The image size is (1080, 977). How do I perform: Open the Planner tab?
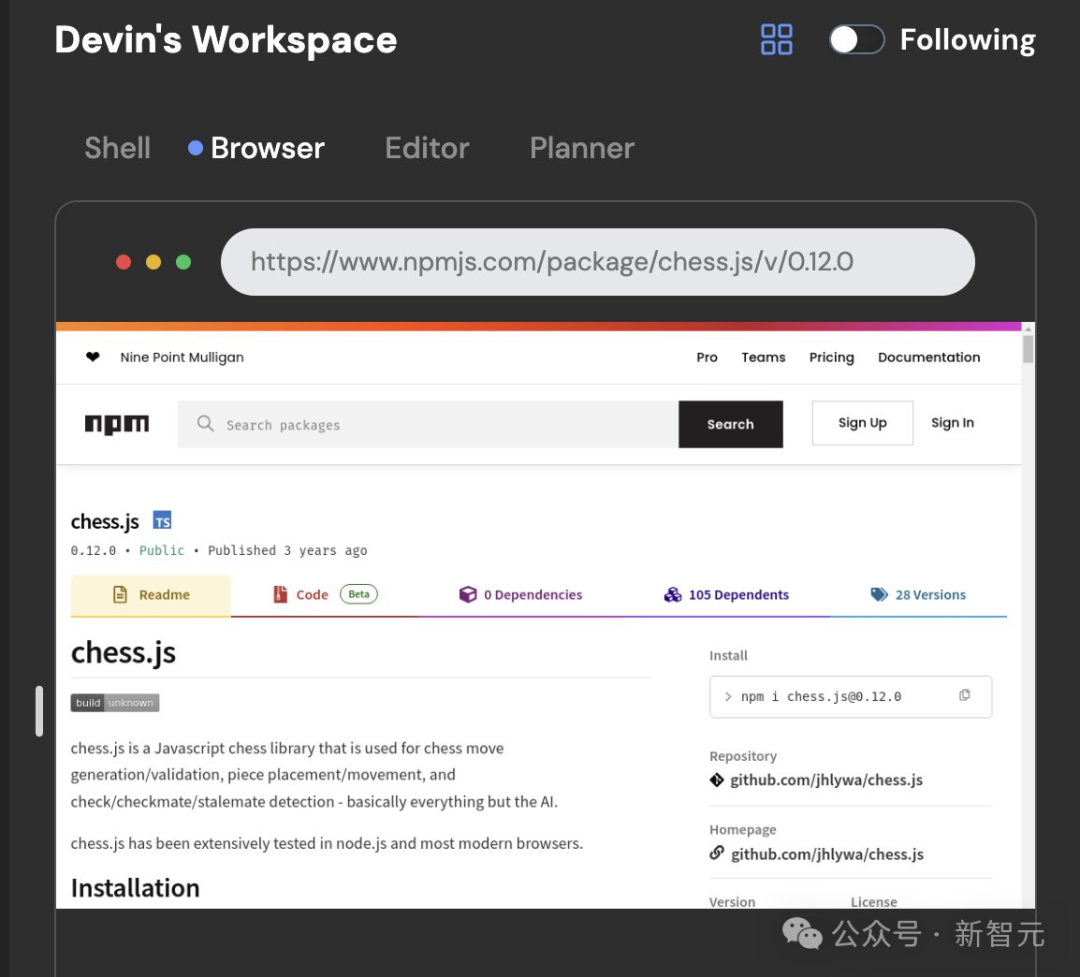[581, 148]
